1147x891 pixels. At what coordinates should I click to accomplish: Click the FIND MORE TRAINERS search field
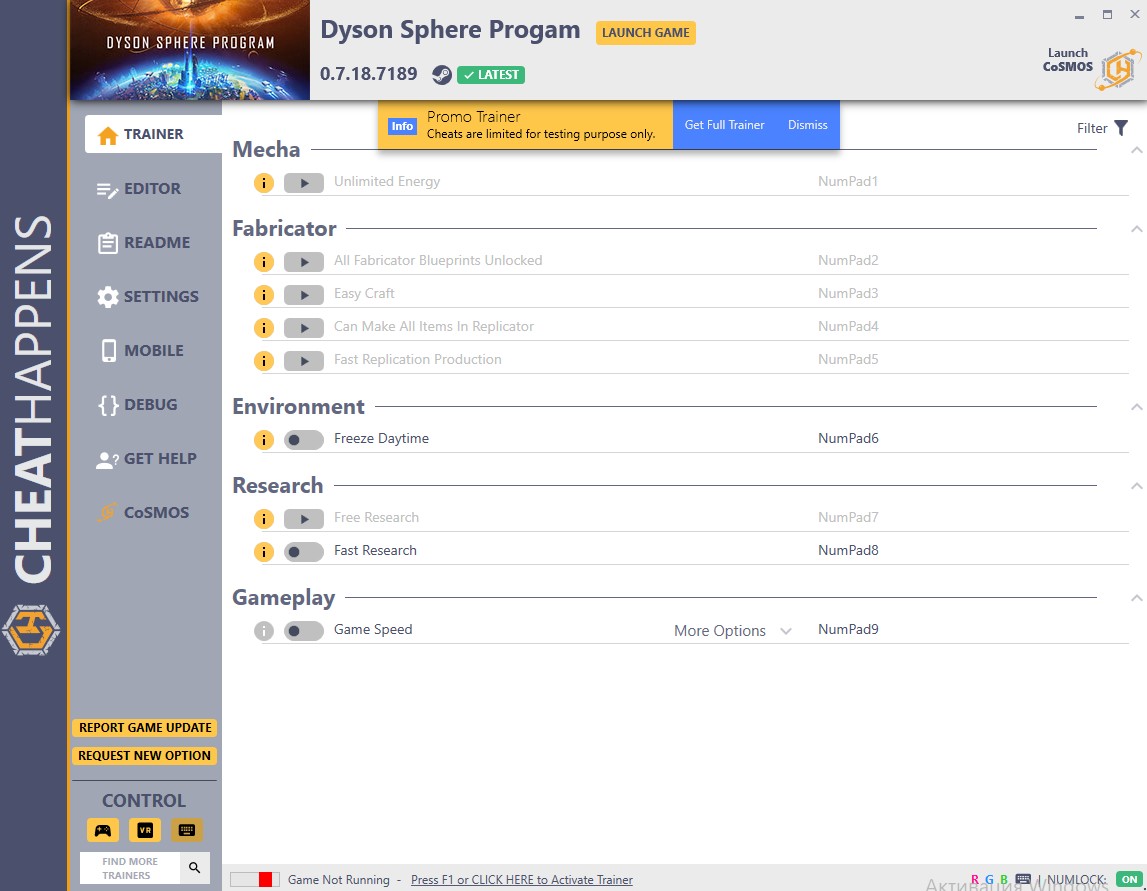(x=130, y=868)
